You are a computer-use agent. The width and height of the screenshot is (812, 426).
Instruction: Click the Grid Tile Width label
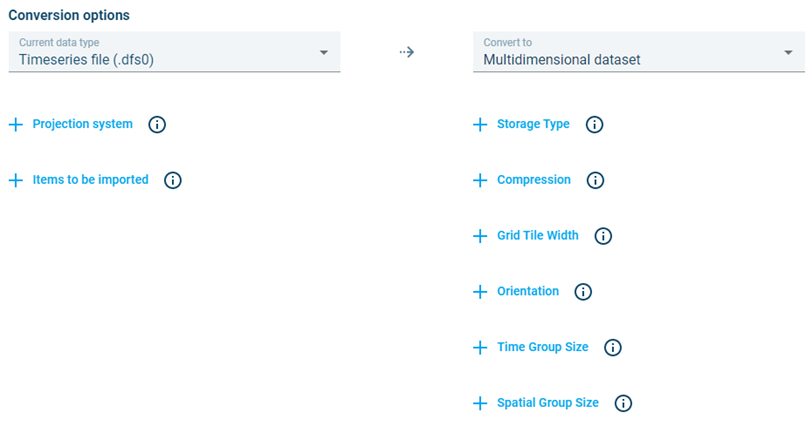click(x=537, y=236)
